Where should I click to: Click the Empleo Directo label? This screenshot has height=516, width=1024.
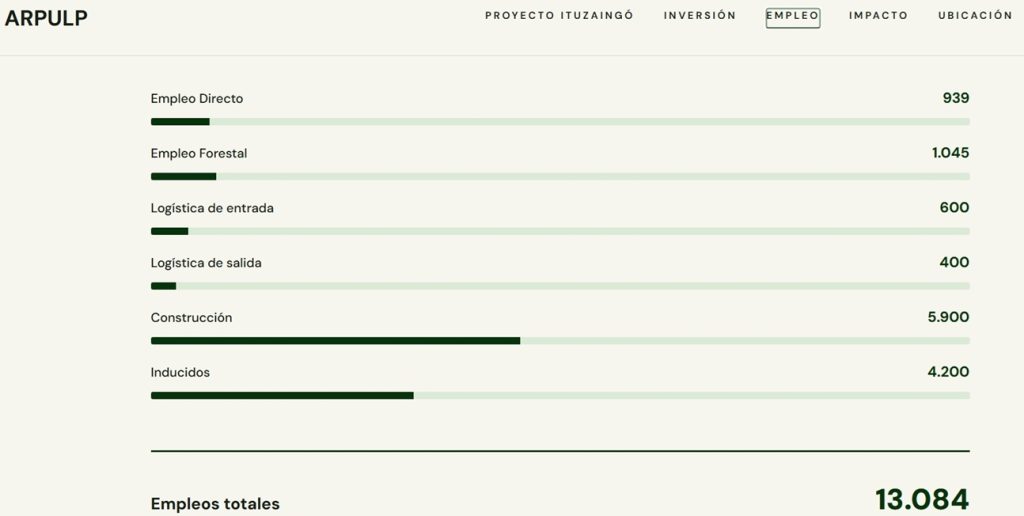(x=197, y=99)
